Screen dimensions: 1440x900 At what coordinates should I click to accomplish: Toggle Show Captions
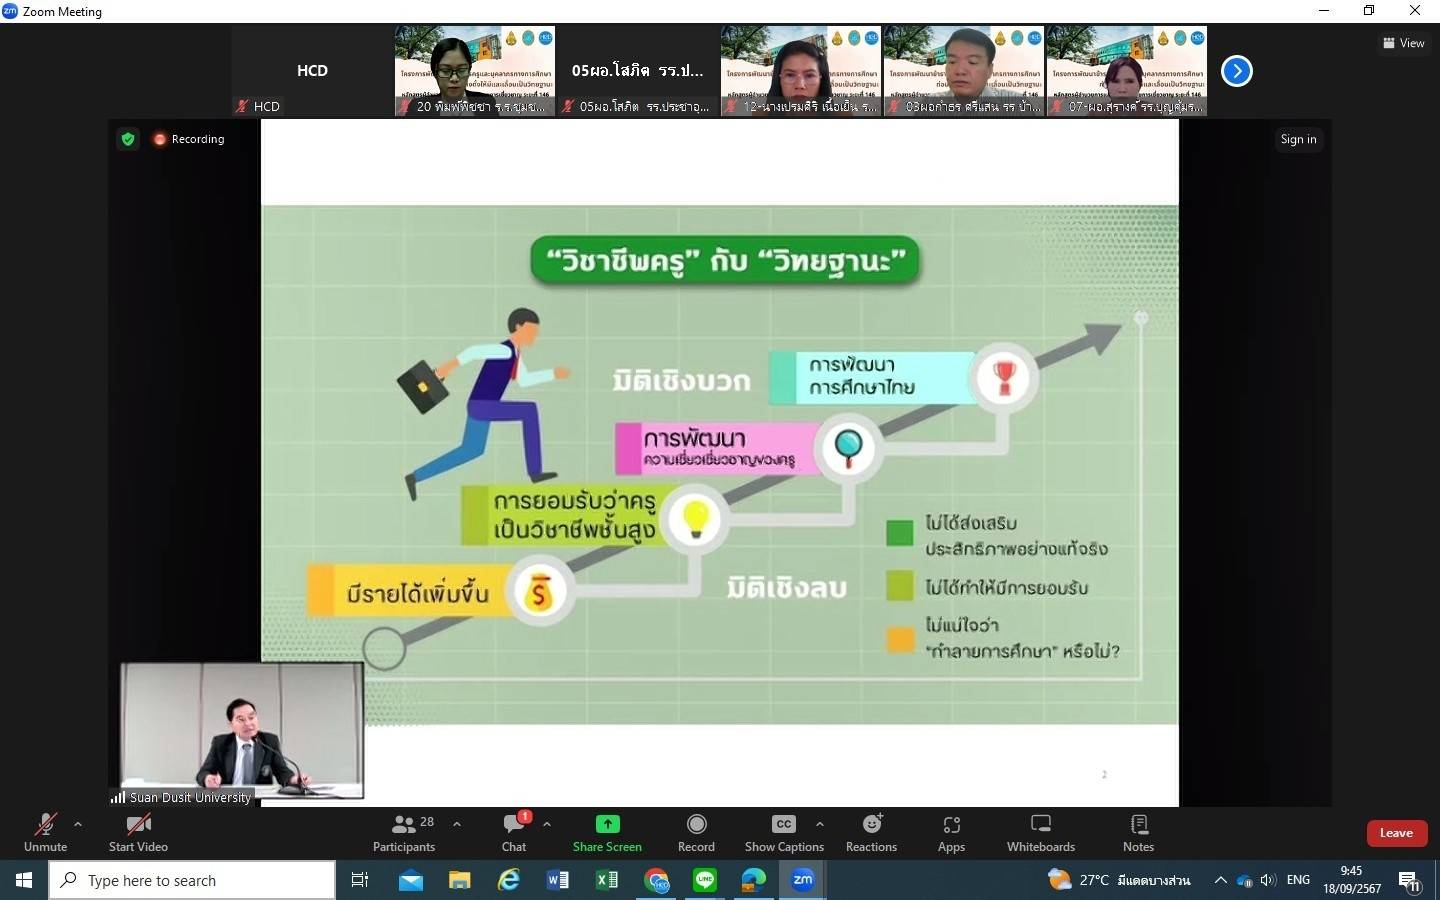click(x=784, y=832)
